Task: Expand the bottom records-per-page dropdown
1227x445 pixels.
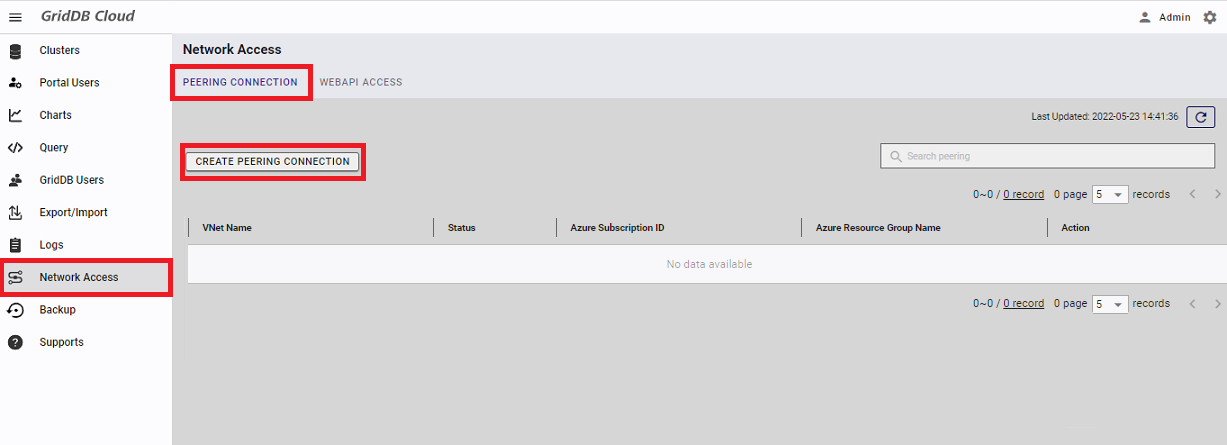Action: (x=1110, y=304)
